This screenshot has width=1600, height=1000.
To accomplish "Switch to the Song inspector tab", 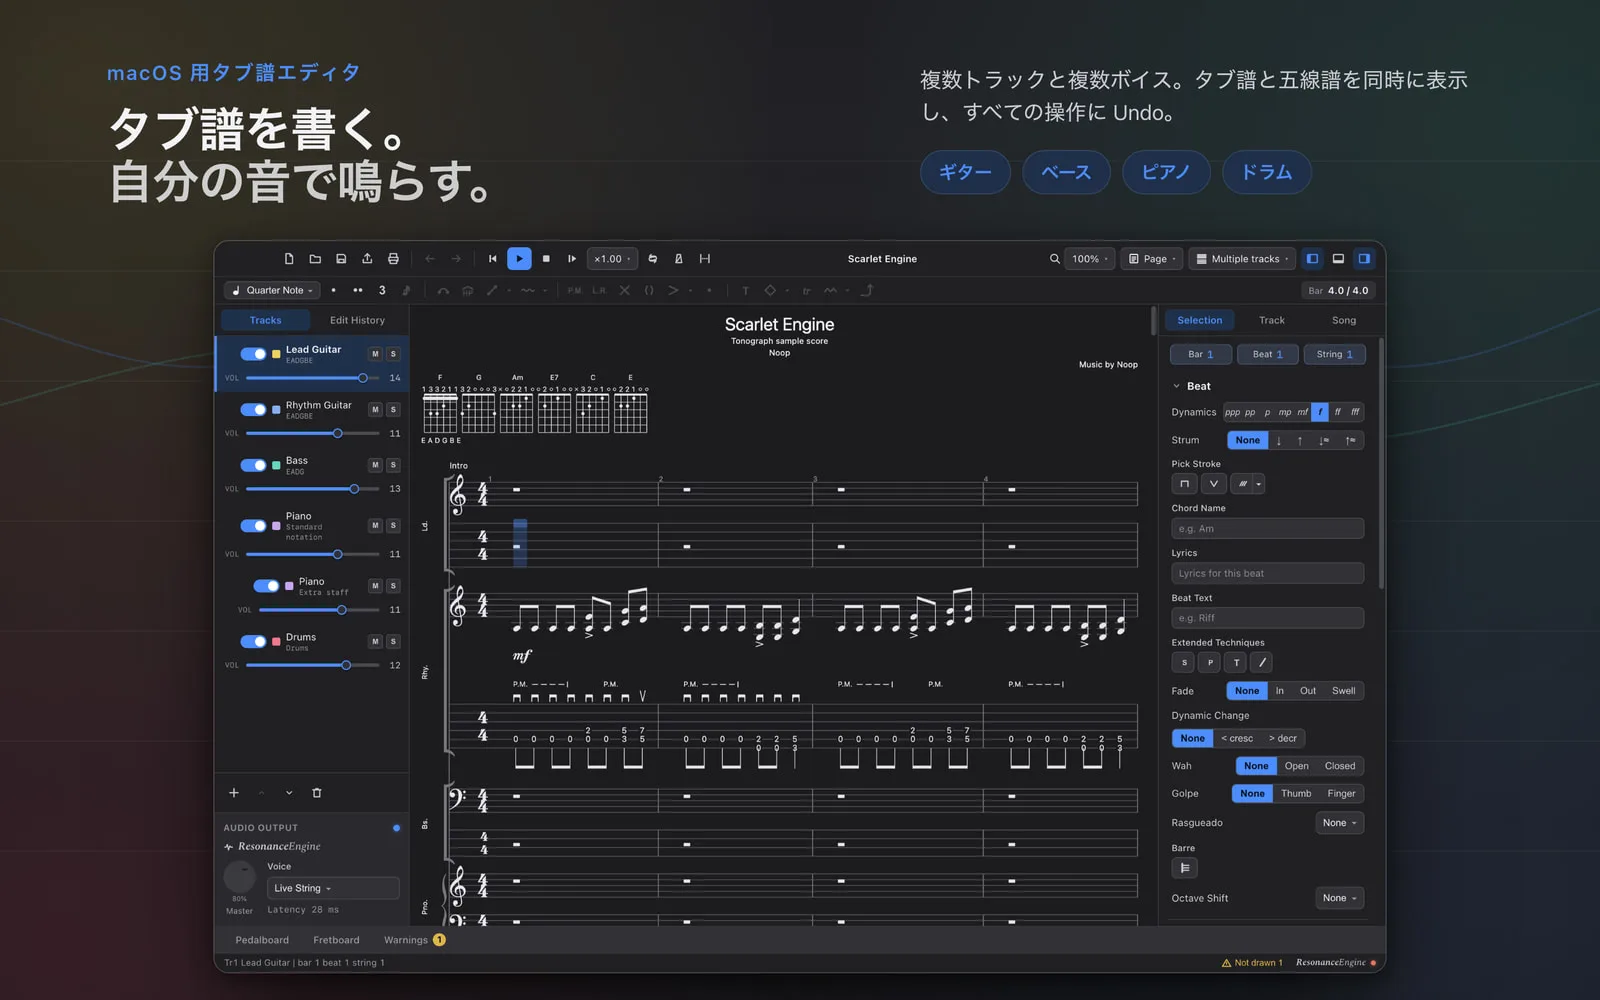I will click(x=1344, y=321).
